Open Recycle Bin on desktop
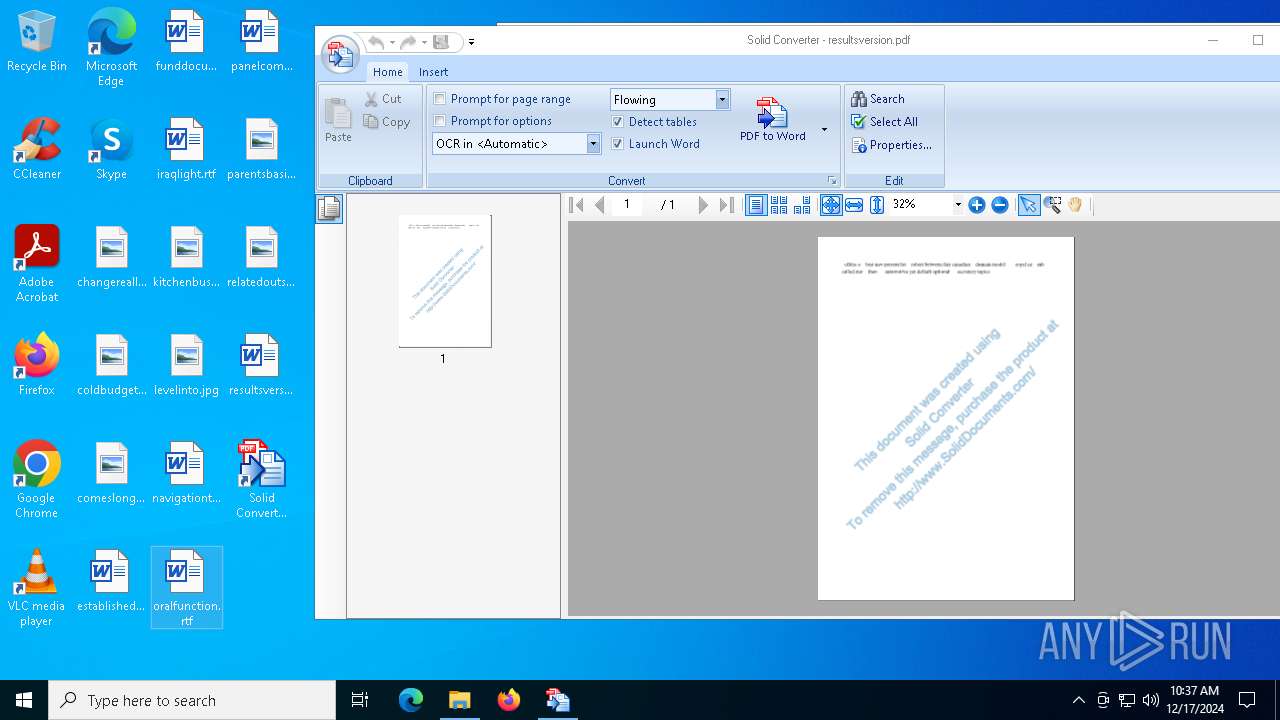 pos(37,41)
